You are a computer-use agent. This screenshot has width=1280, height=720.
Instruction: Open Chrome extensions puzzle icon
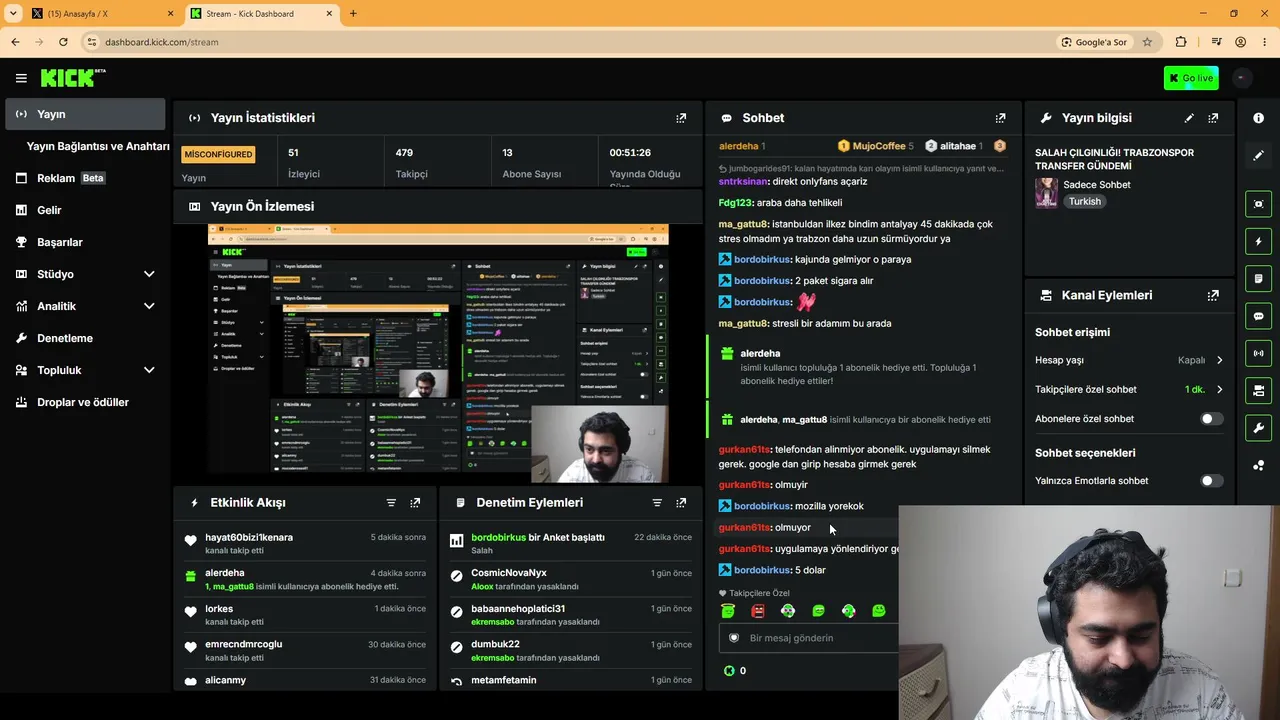point(1181,42)
